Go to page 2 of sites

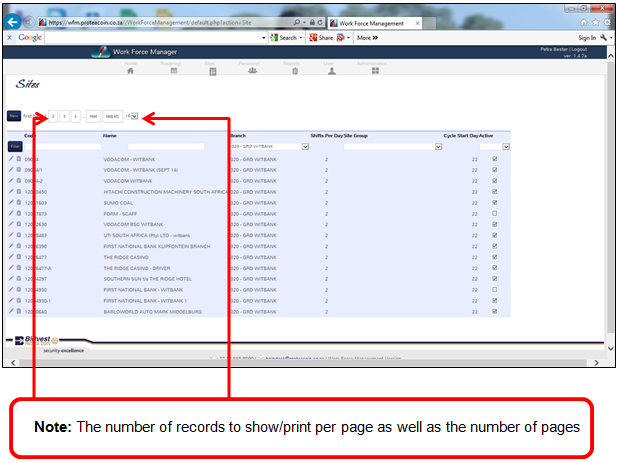(x=53, y=116)
